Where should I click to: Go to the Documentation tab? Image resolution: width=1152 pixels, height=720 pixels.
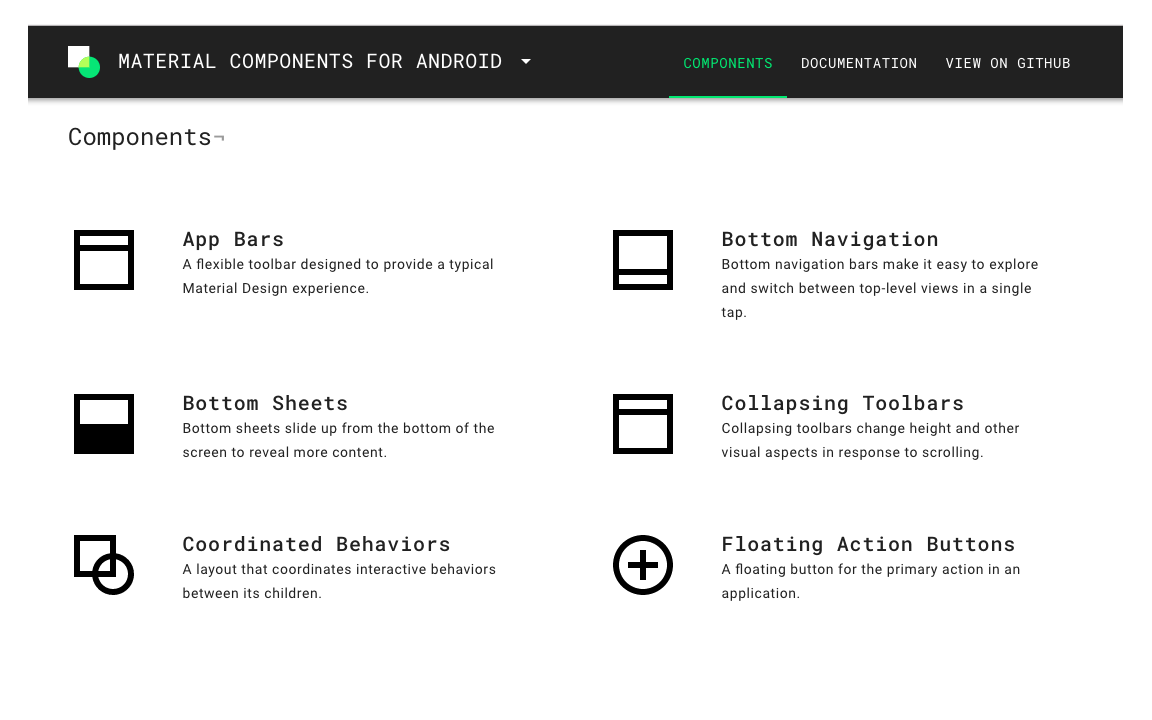click(859, 63)
